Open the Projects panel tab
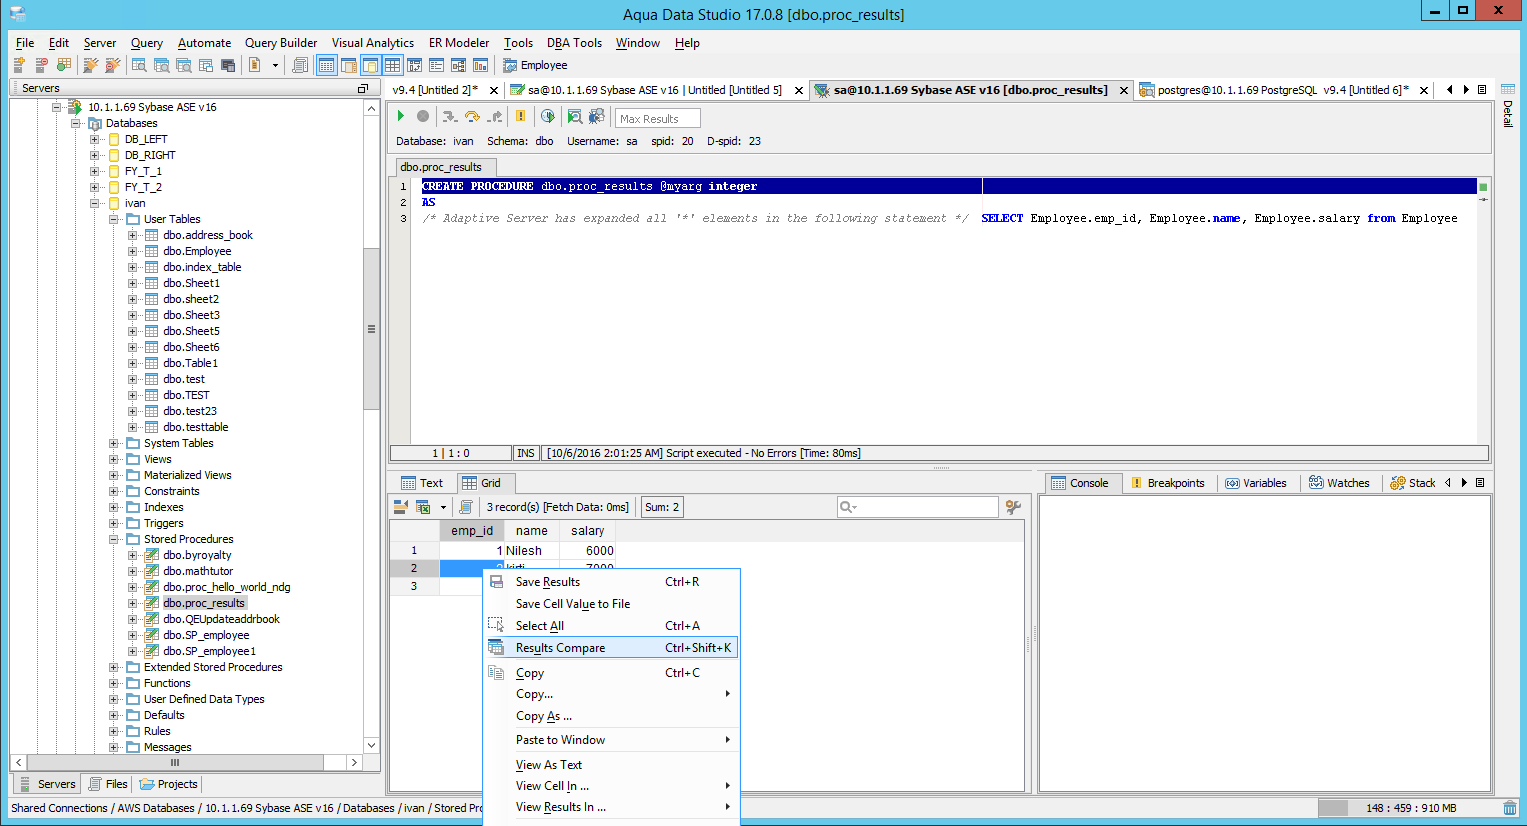 (x=169, y=784)
